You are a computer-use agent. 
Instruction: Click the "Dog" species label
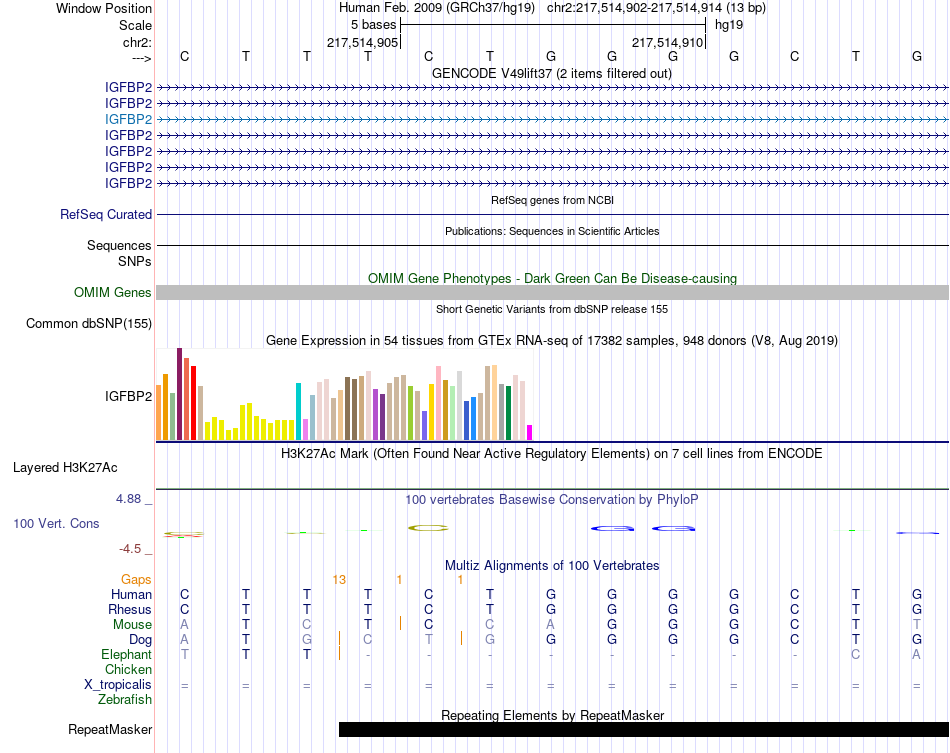click(x=141, y=640)
